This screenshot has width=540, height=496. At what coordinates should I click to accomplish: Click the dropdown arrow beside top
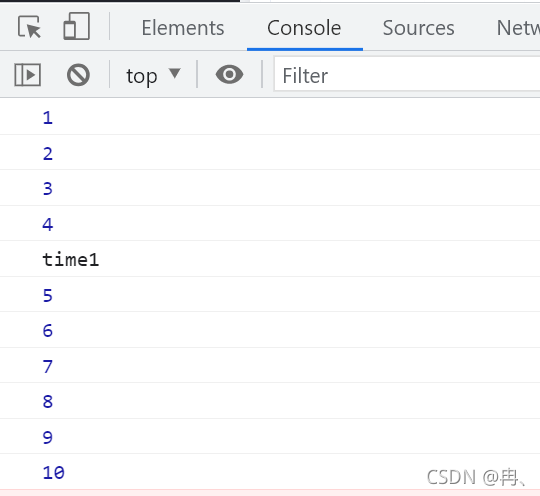pyautogui.click(x=175, y=73)
